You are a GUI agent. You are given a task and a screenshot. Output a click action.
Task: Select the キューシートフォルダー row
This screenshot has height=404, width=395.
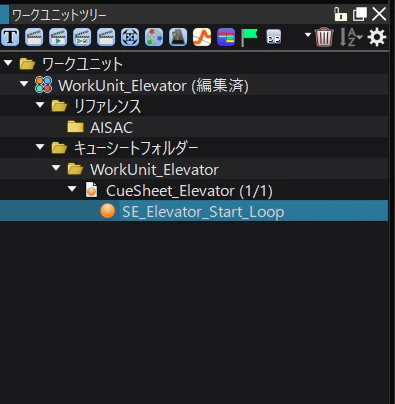194,148
